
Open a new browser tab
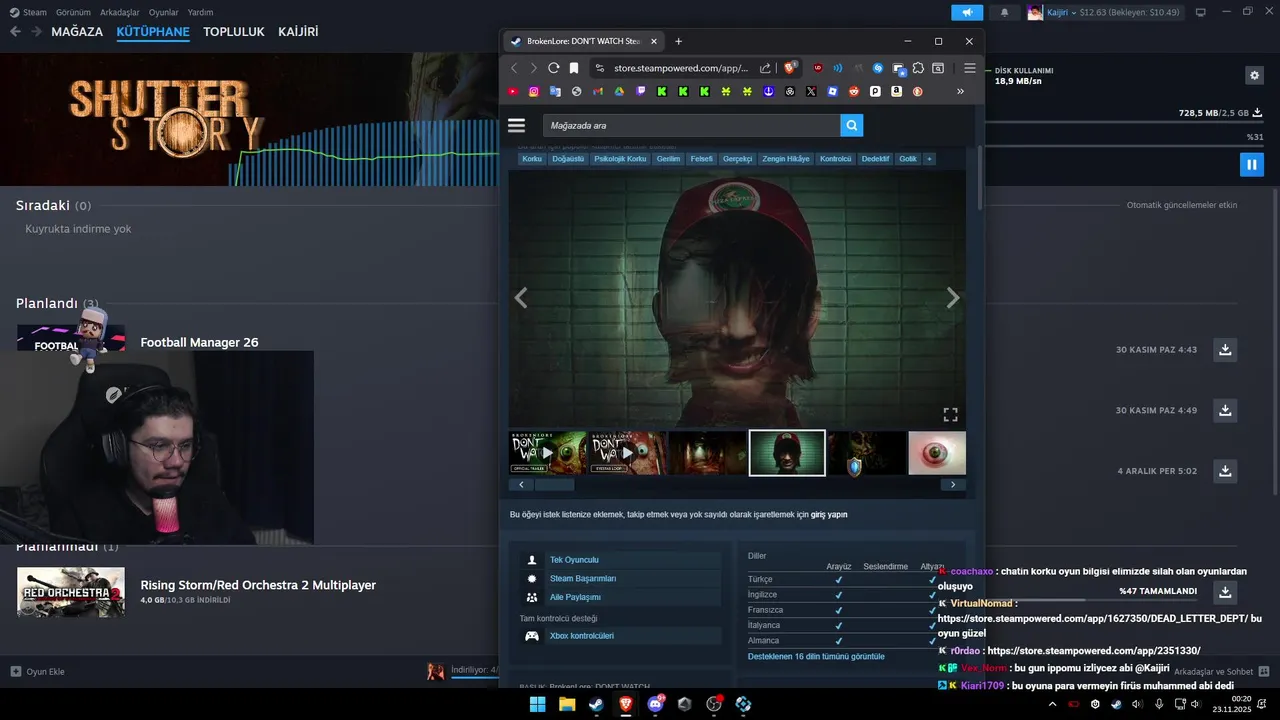coord(678,41)
